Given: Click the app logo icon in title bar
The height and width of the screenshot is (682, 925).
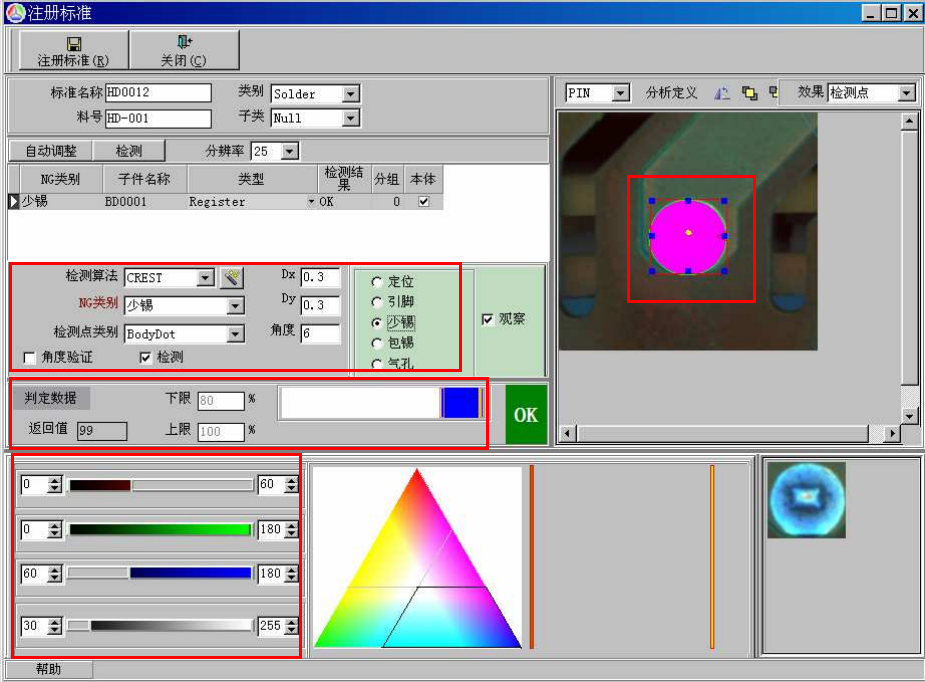Looking at the screenshot, I should (15, 13).
